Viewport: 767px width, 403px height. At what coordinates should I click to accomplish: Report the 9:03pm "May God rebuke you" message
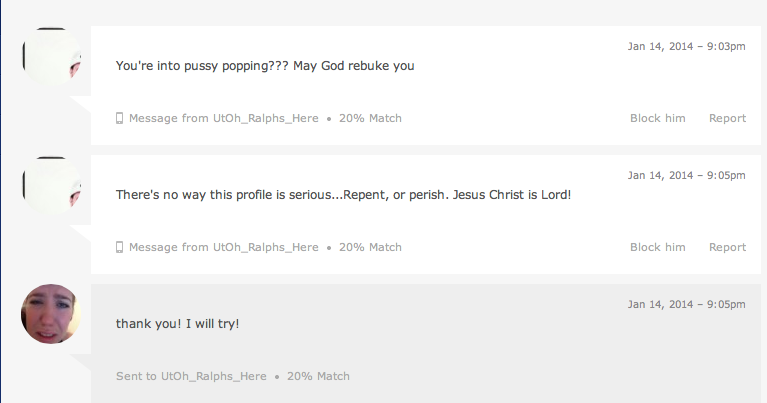coord(727,118)
